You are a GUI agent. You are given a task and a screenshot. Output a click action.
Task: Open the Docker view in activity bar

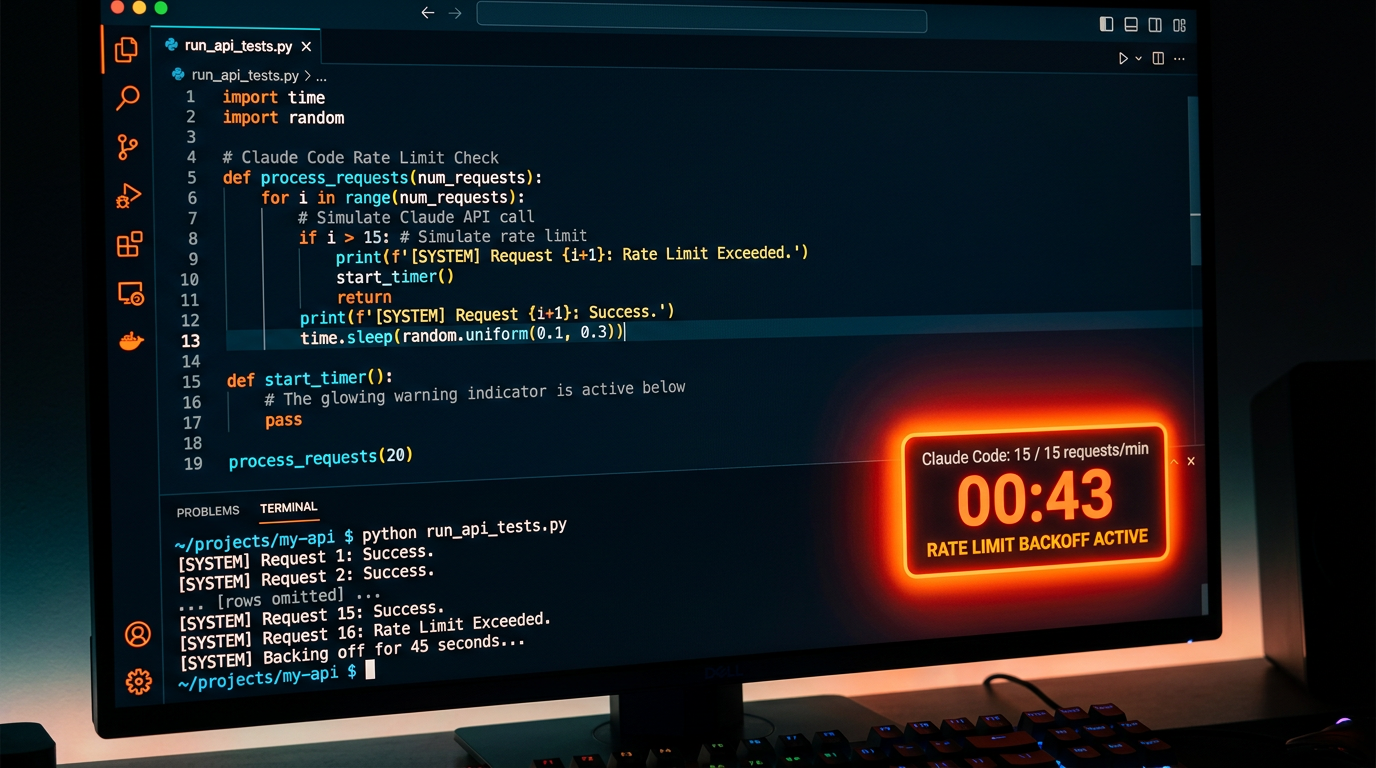pyautogui.click(x=131, y=342)
